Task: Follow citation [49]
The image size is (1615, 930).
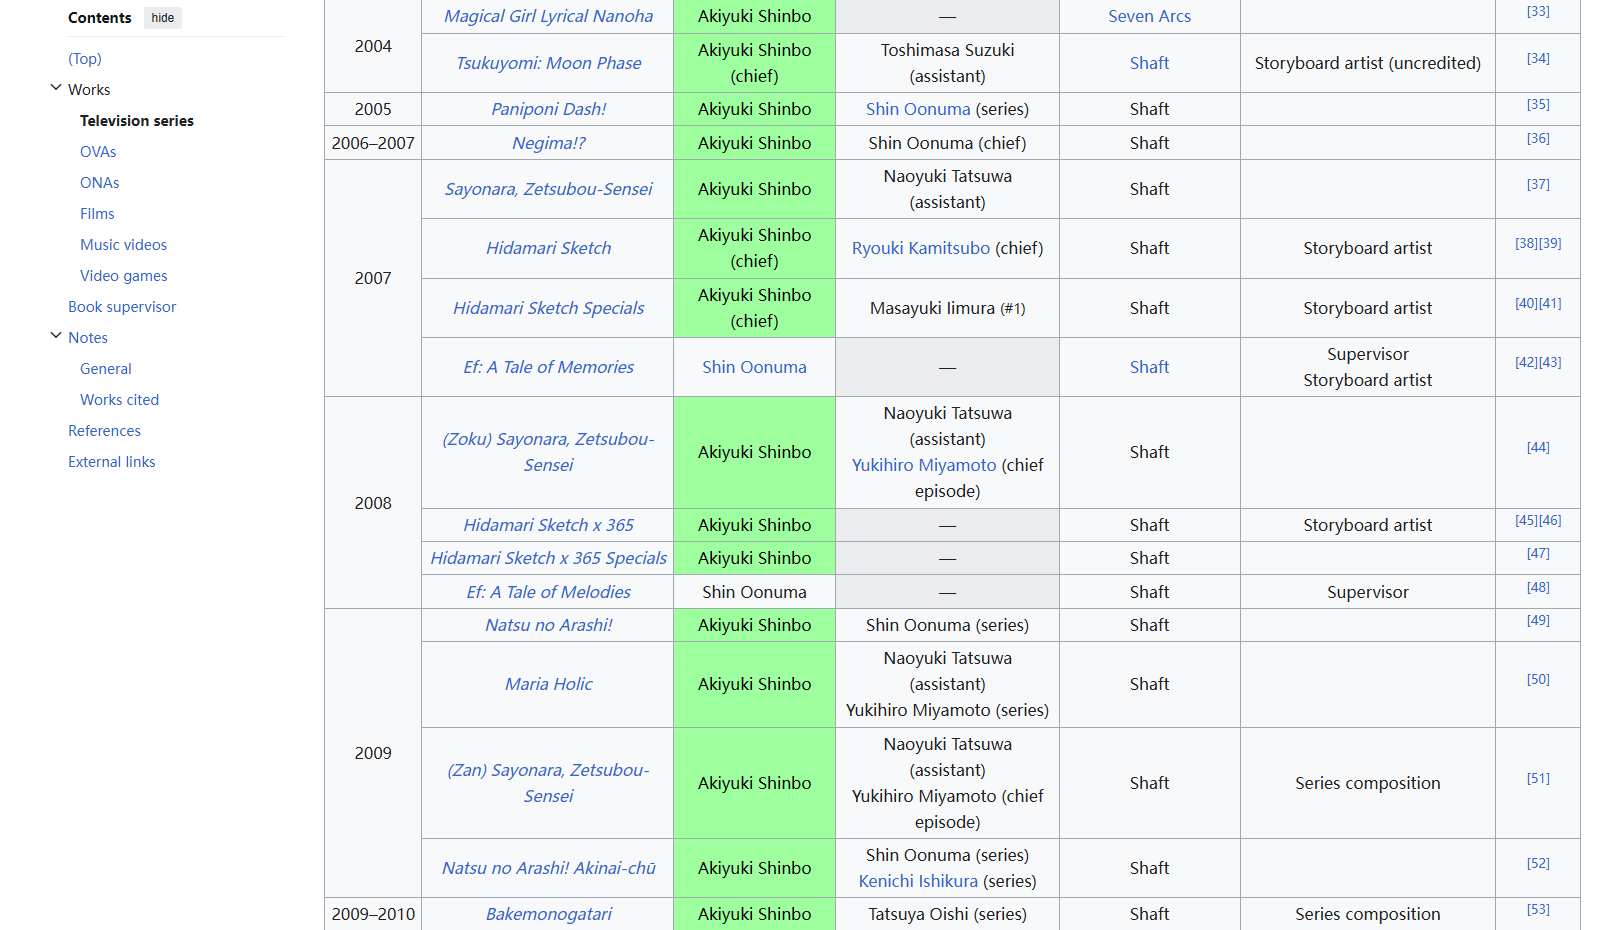Action: pos(1538,620)
